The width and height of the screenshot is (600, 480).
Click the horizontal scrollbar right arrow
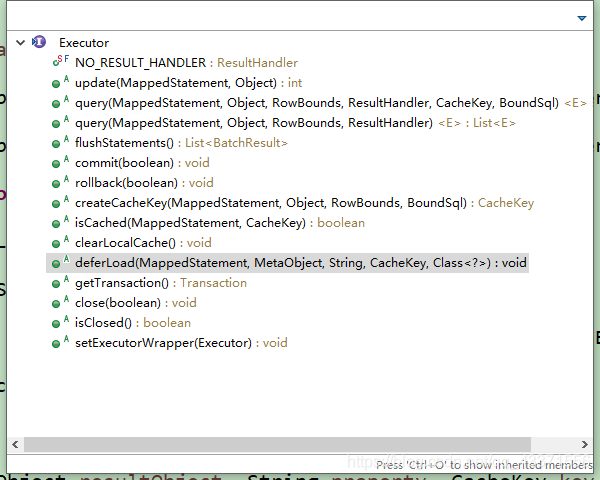(x=585, y=444)
